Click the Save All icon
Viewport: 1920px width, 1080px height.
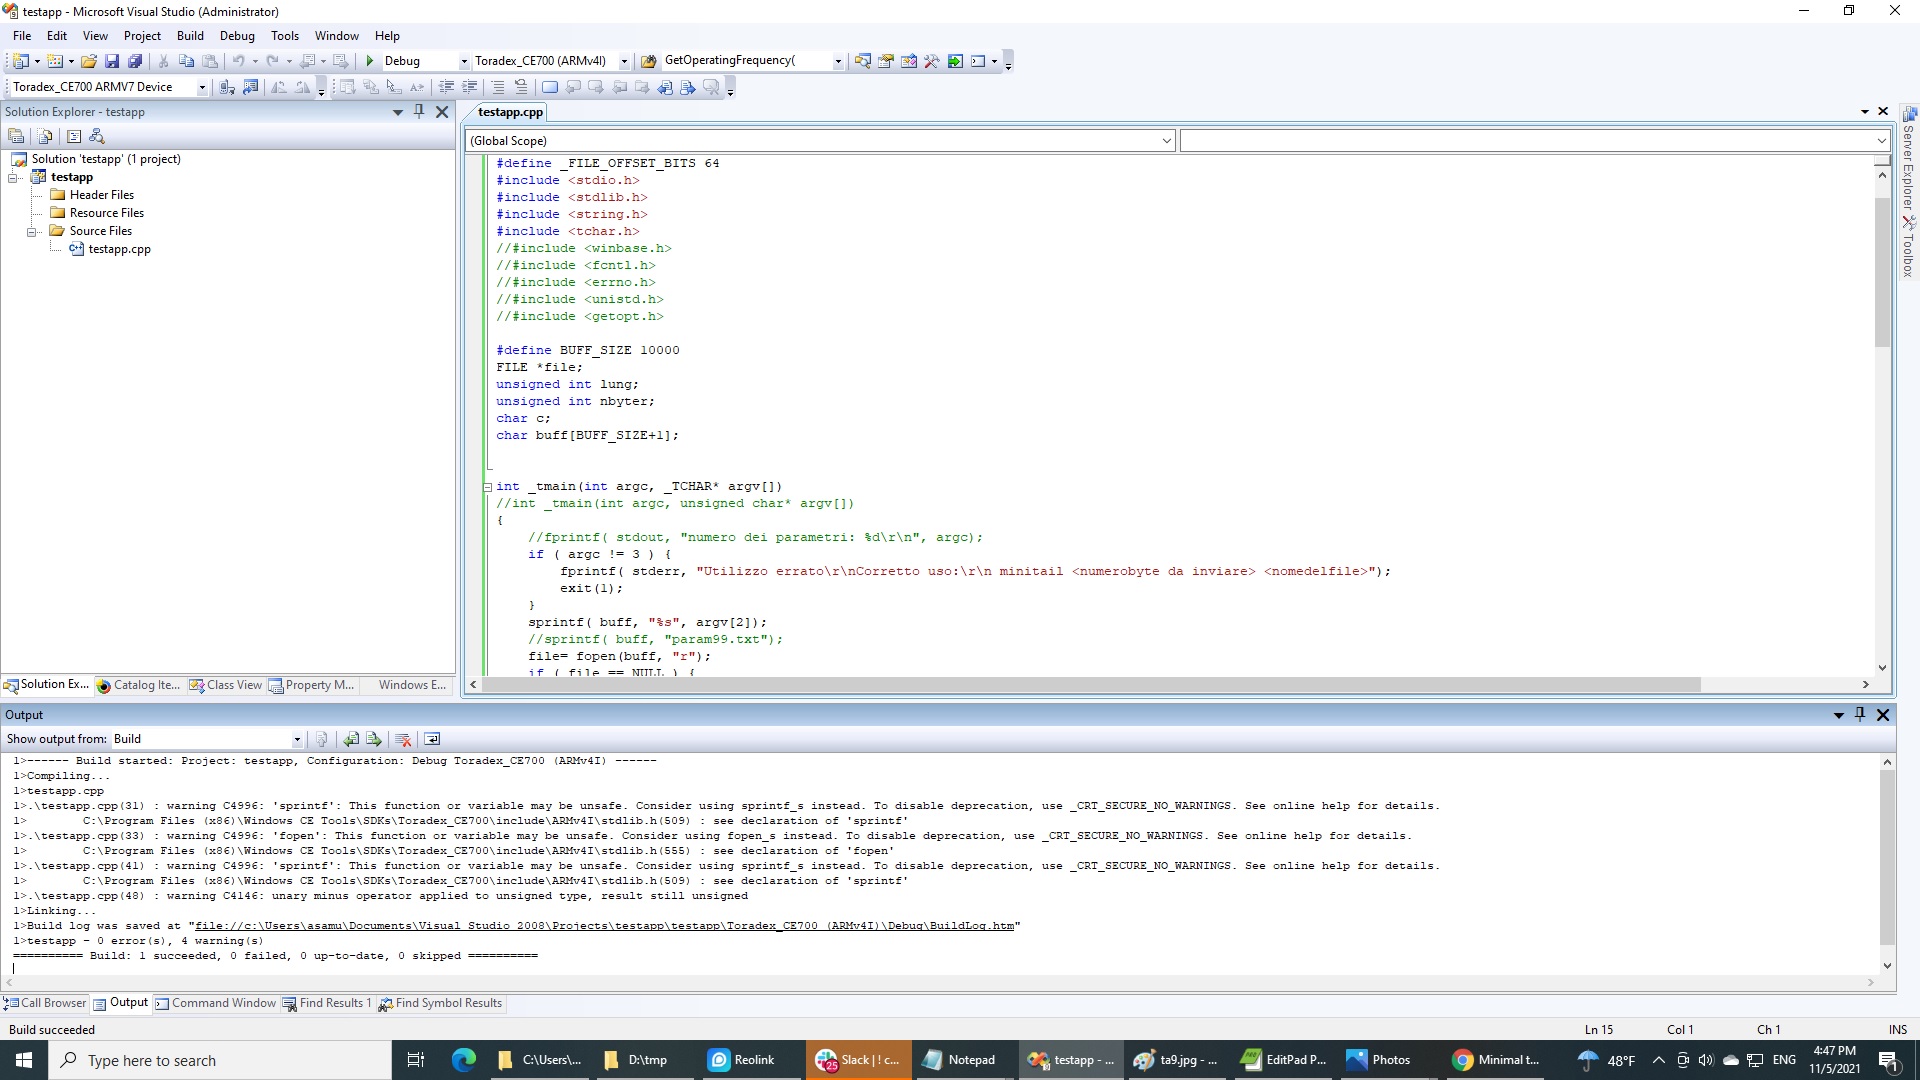(x=135, y=61)
